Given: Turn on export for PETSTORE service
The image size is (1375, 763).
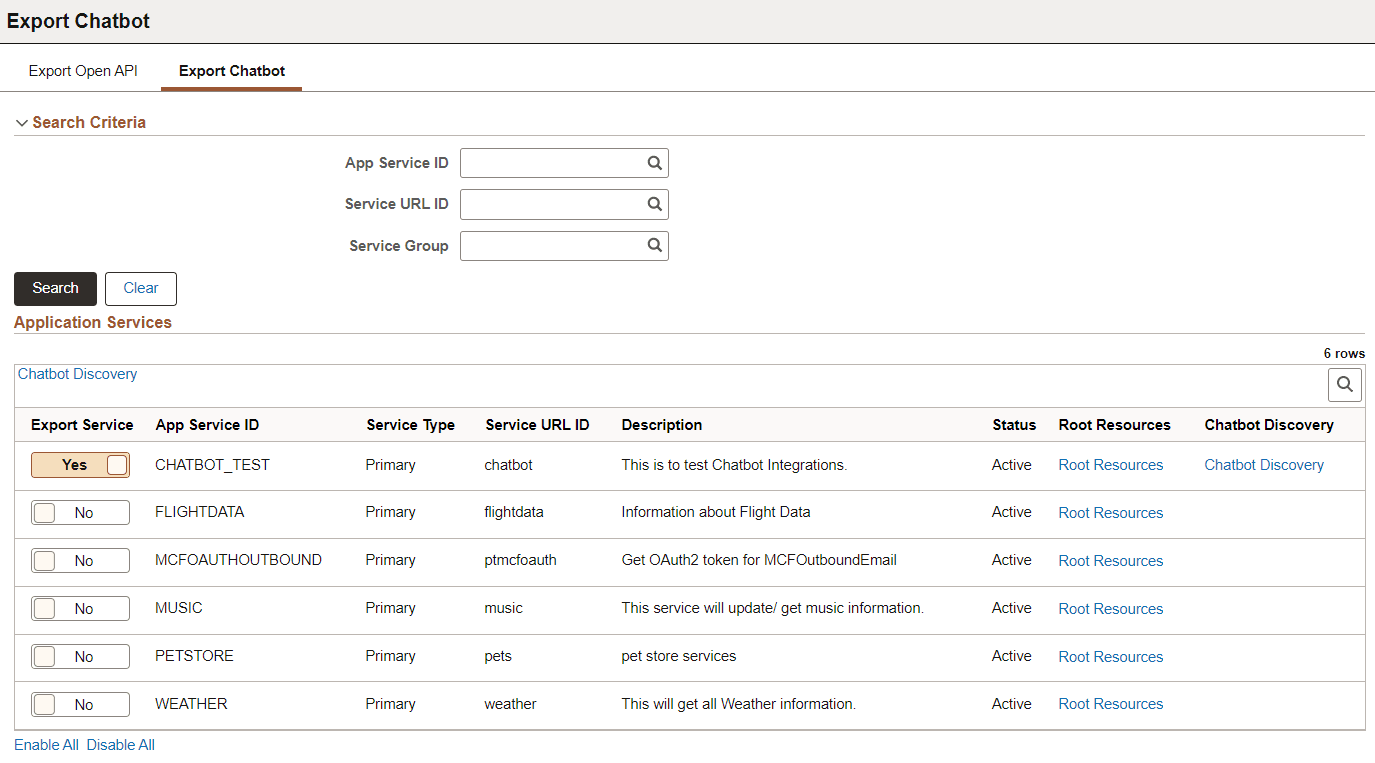Looking at the screenshot, I should click(80, 656).
